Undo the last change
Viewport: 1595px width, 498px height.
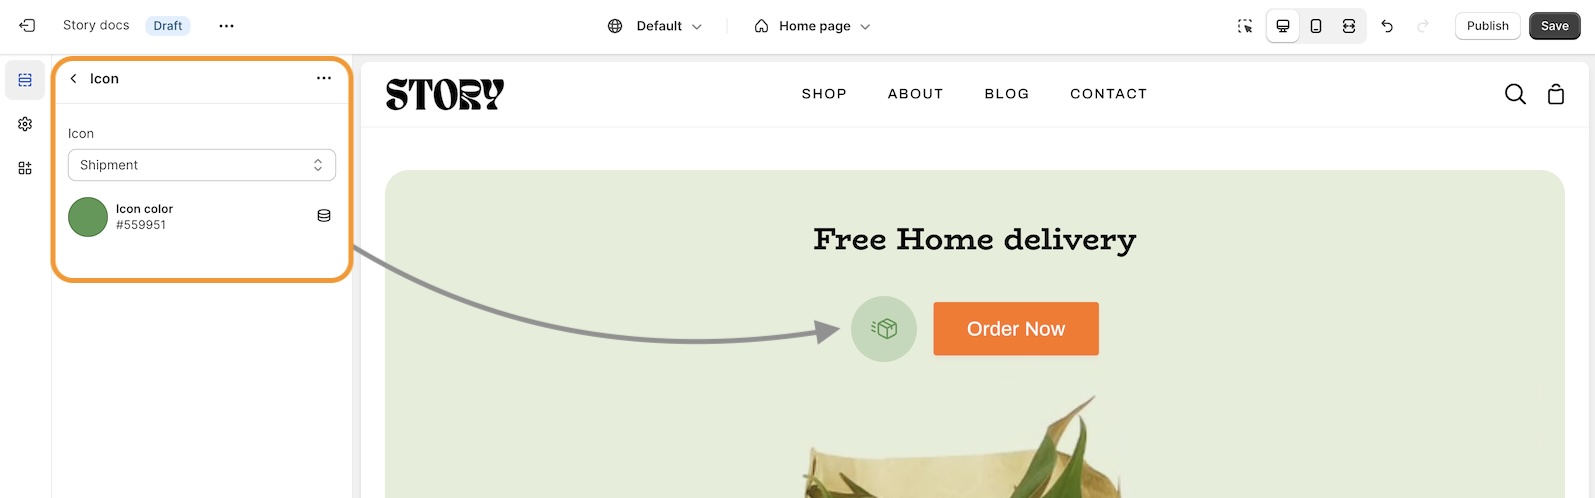tap(1387, 26)
